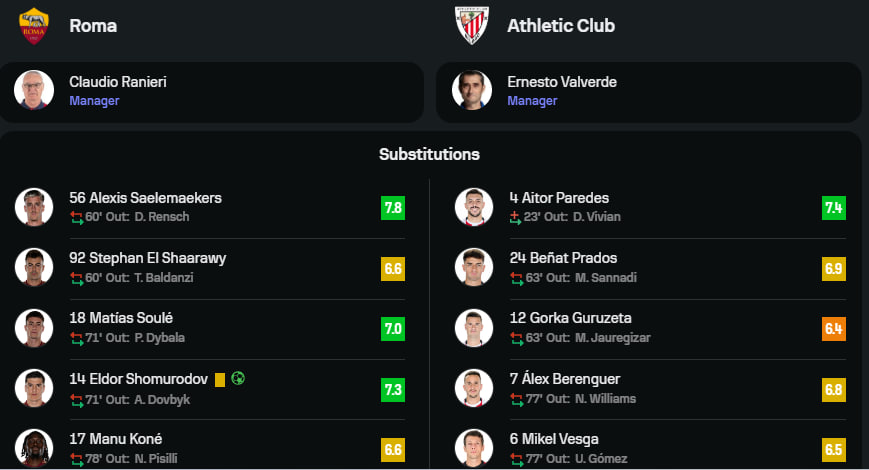Select the 7.4 rating badge for Paredes
The height and width of the screenshot is (470, 869).
click(834, 208)
